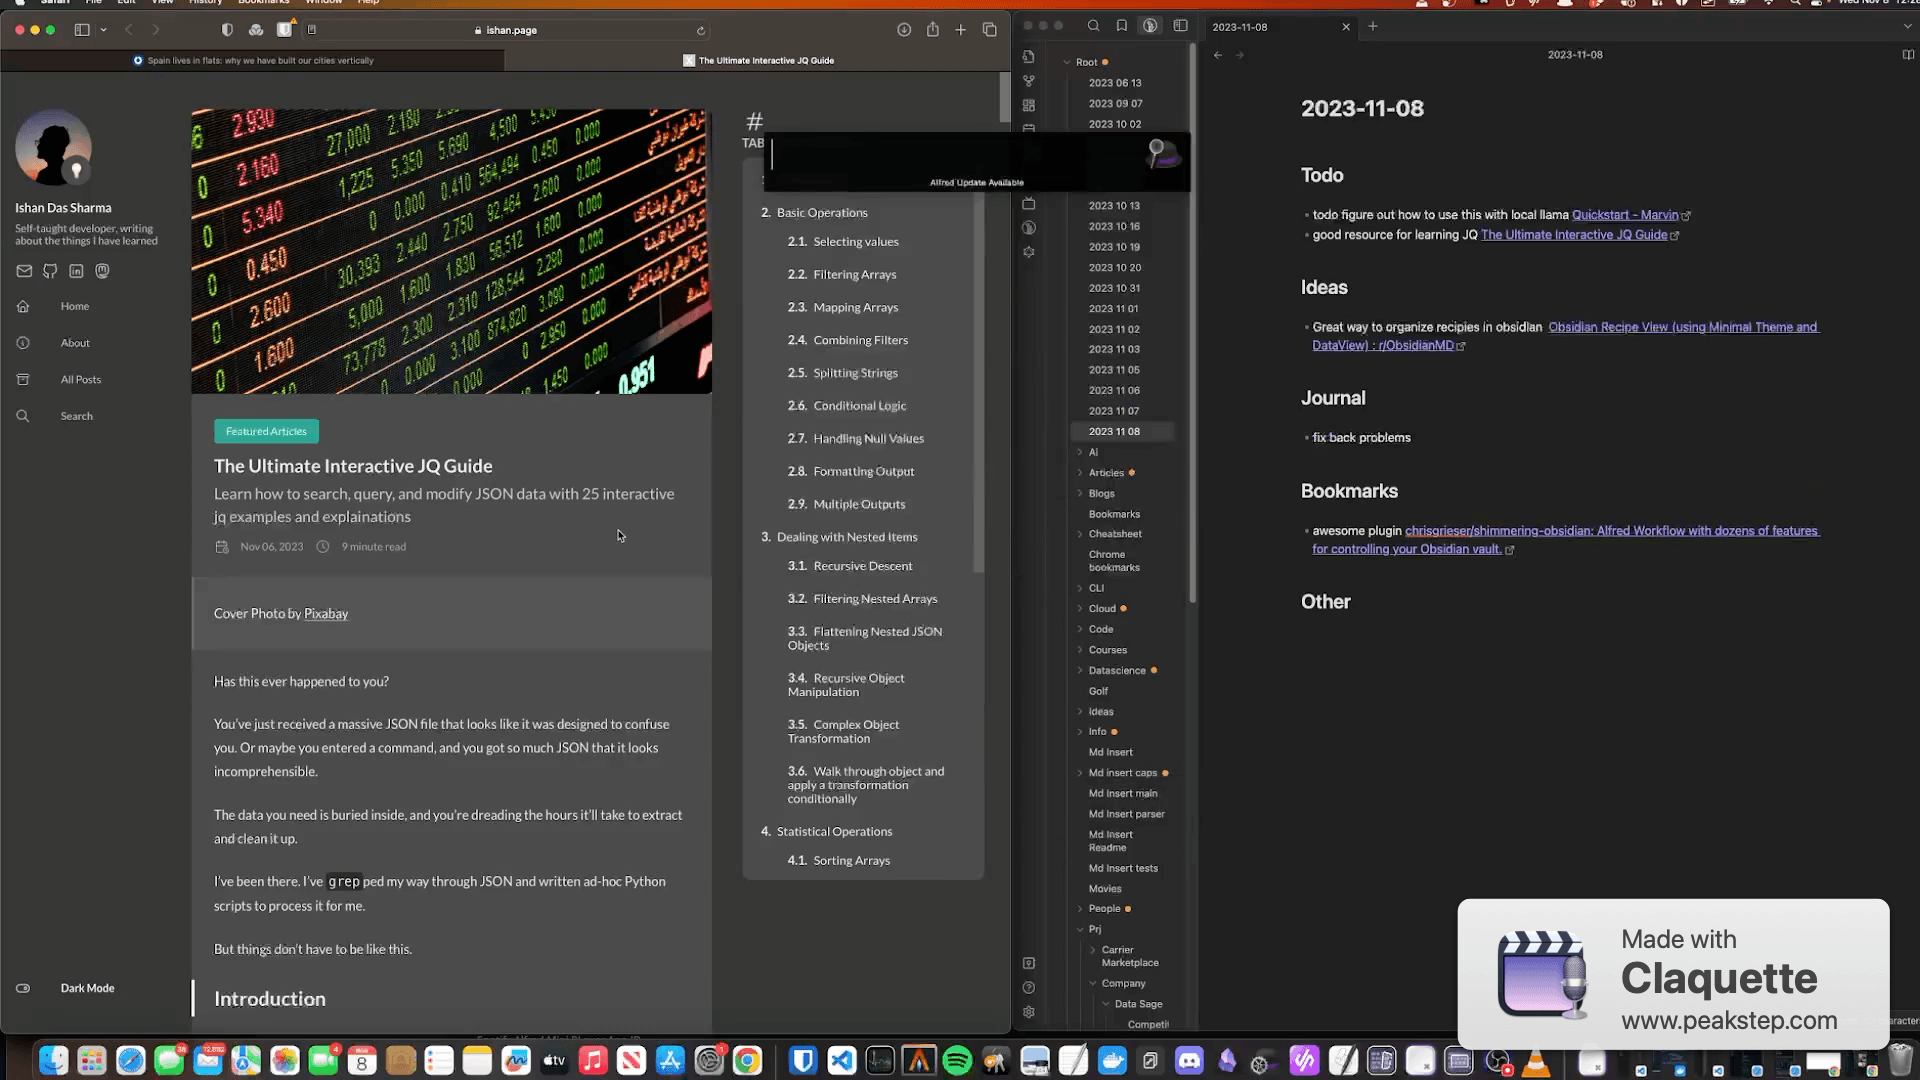Open graph view from ribbon

[x=1029, y=81]
